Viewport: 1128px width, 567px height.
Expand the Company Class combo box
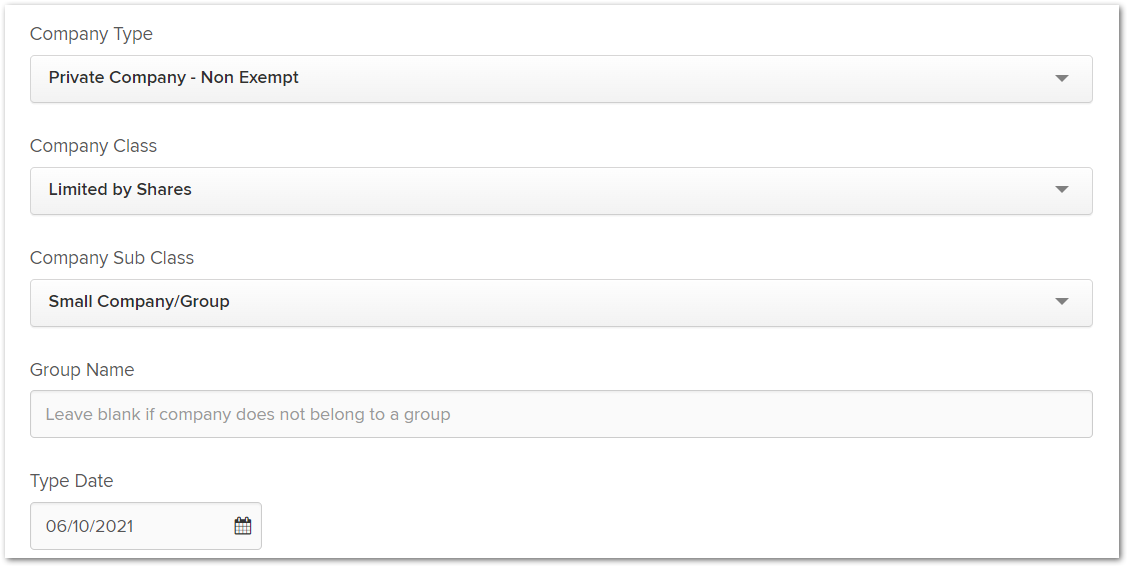(561, 191)
